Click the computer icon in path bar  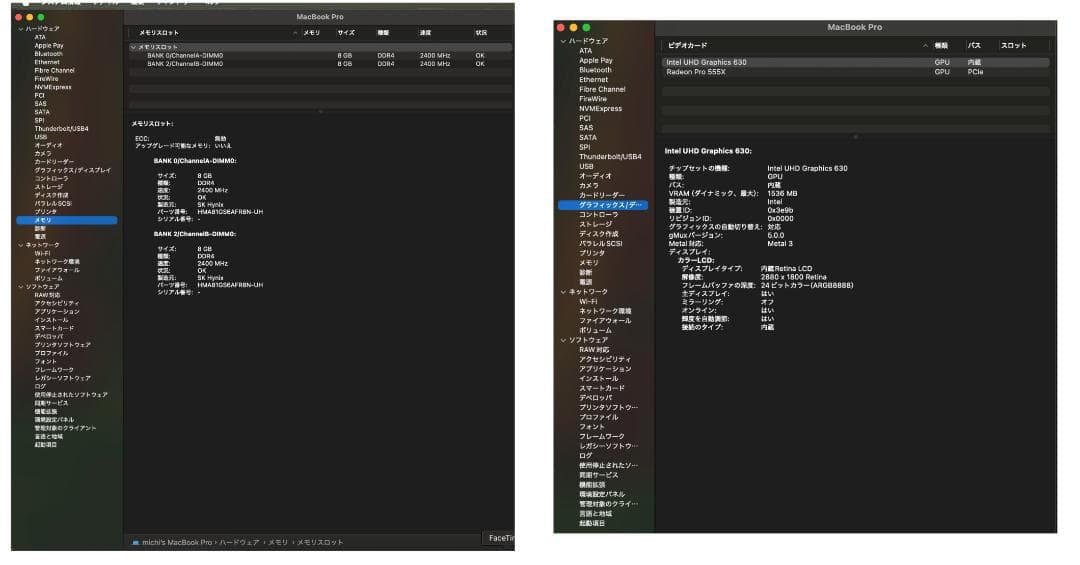tap(135, 543)
